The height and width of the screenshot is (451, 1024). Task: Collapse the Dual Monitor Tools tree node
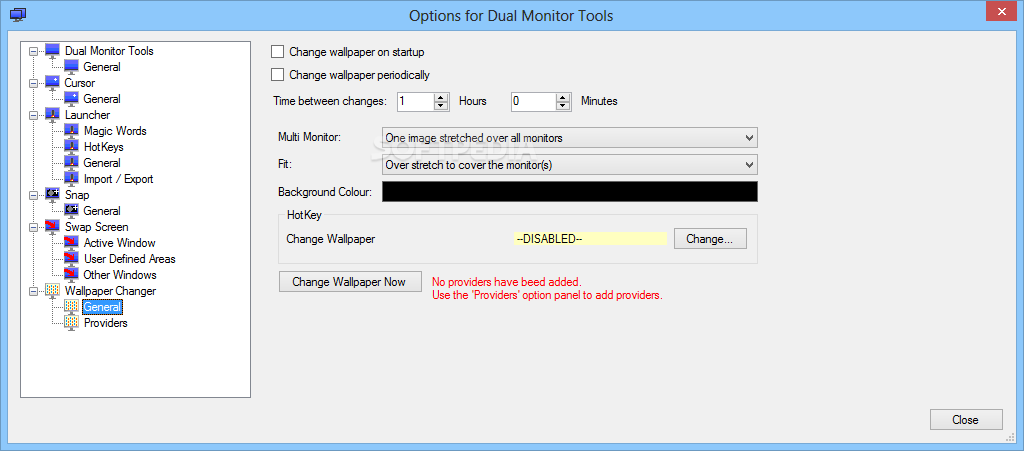click(34, 51)
